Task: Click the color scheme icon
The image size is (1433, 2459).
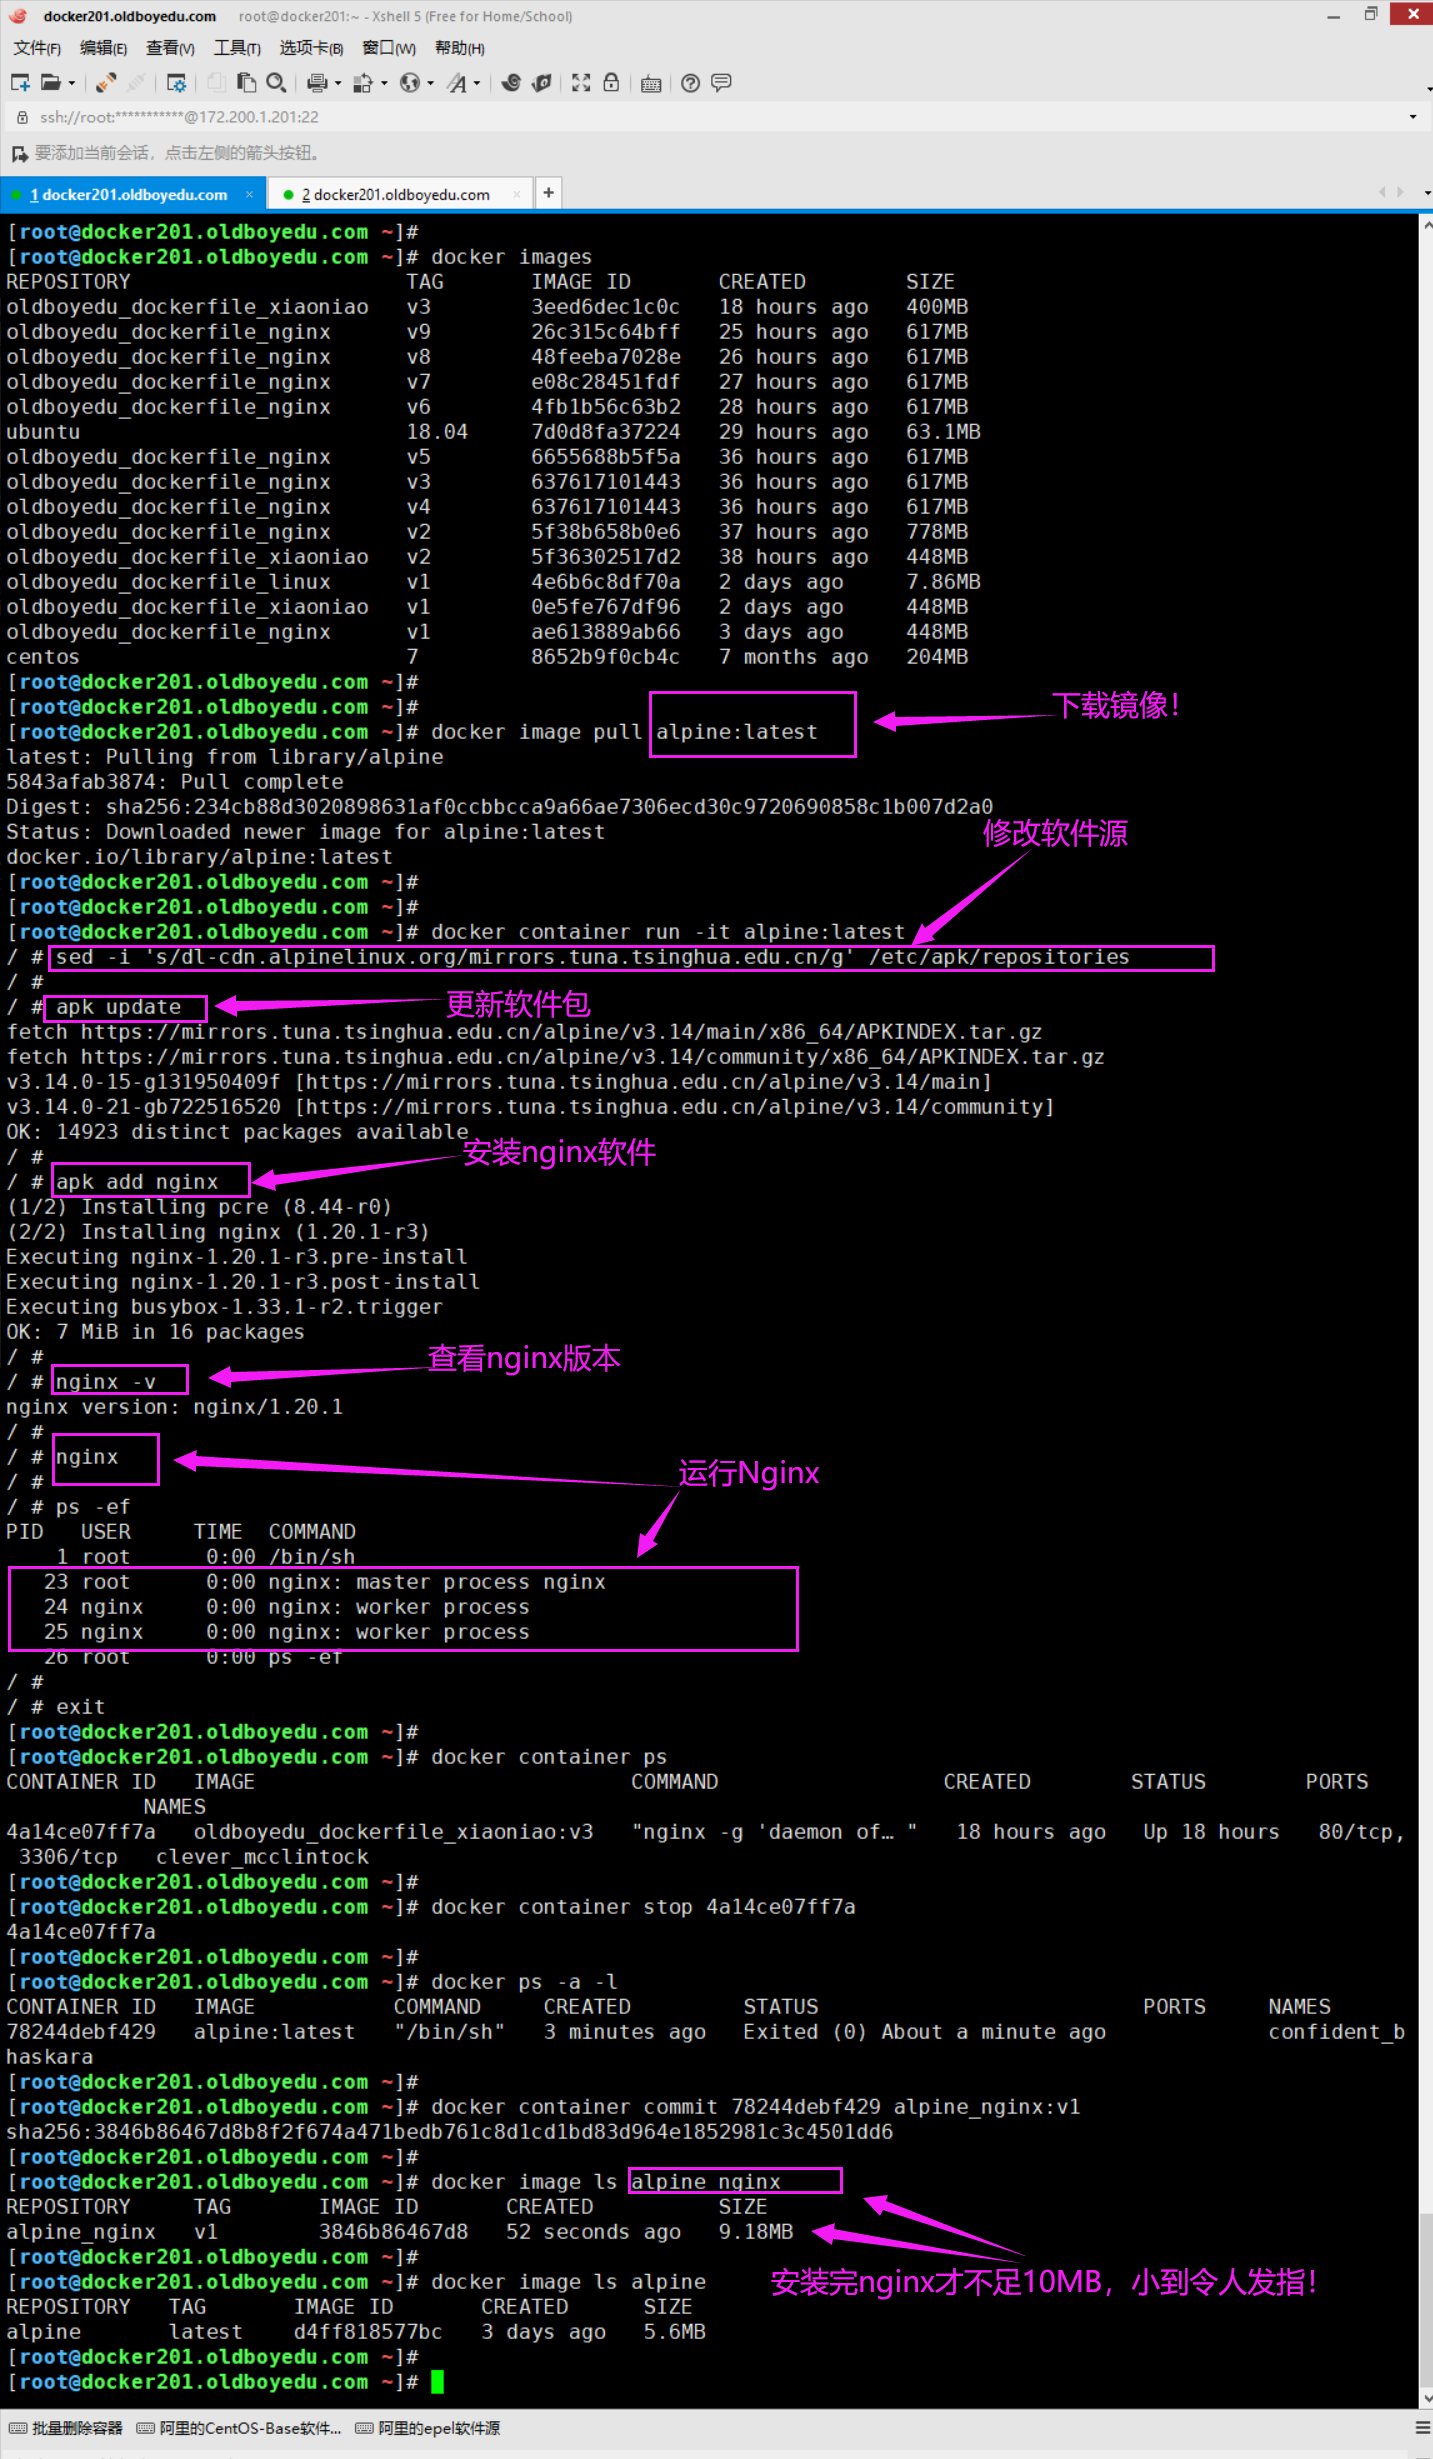Action: tap(364, 83)
